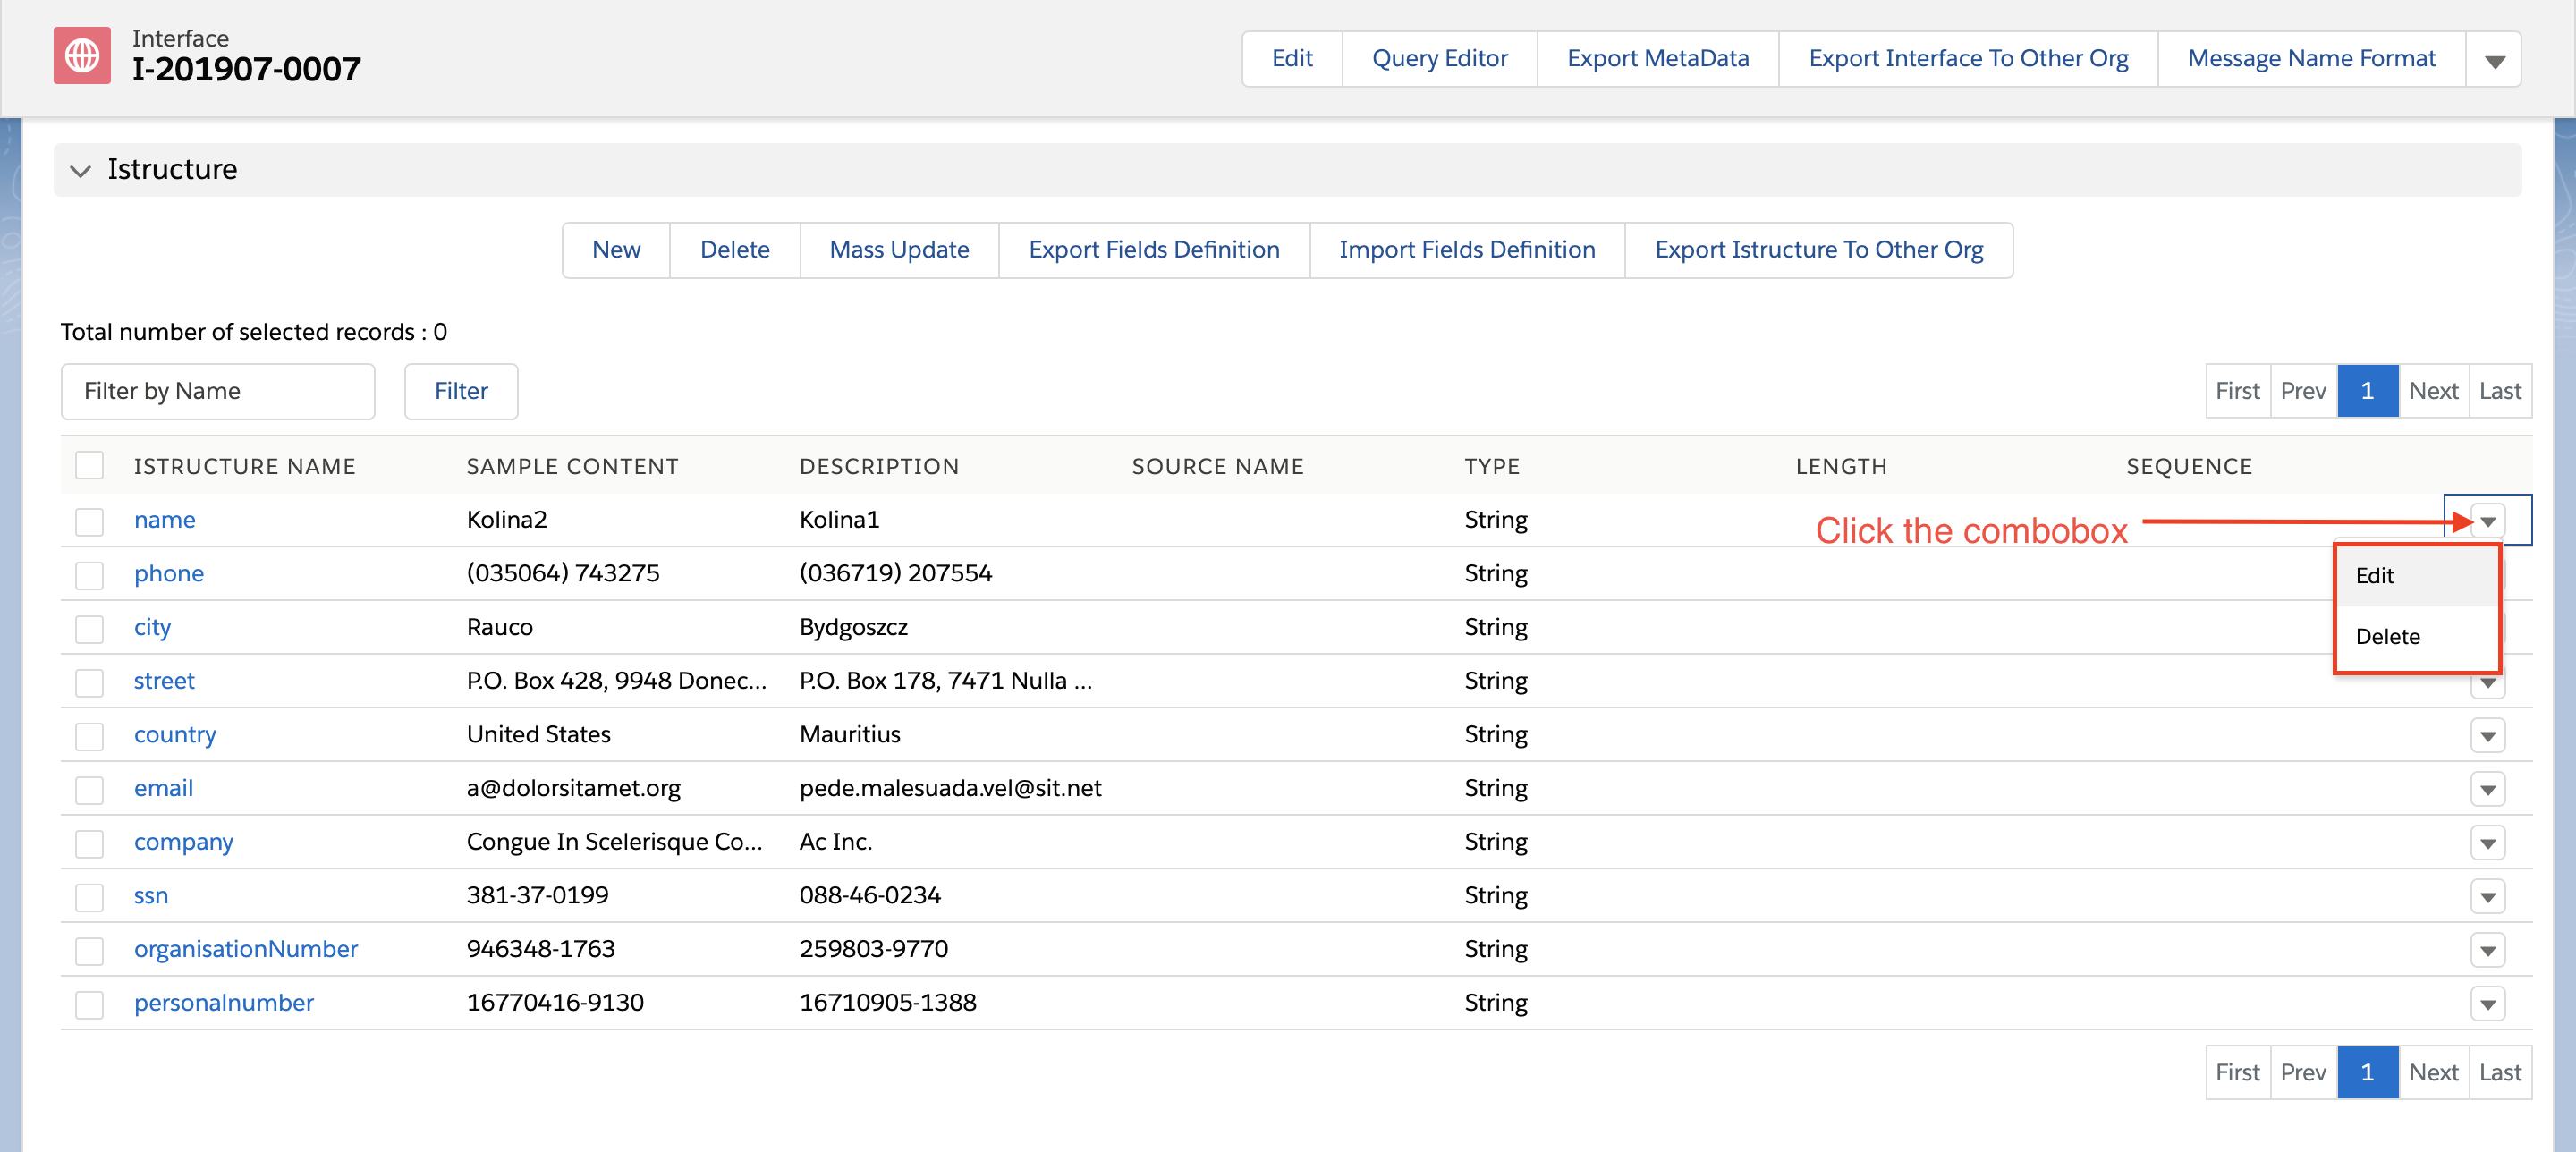
Task: Open row menu for organisationNumber row
Action: (2487, 950)
